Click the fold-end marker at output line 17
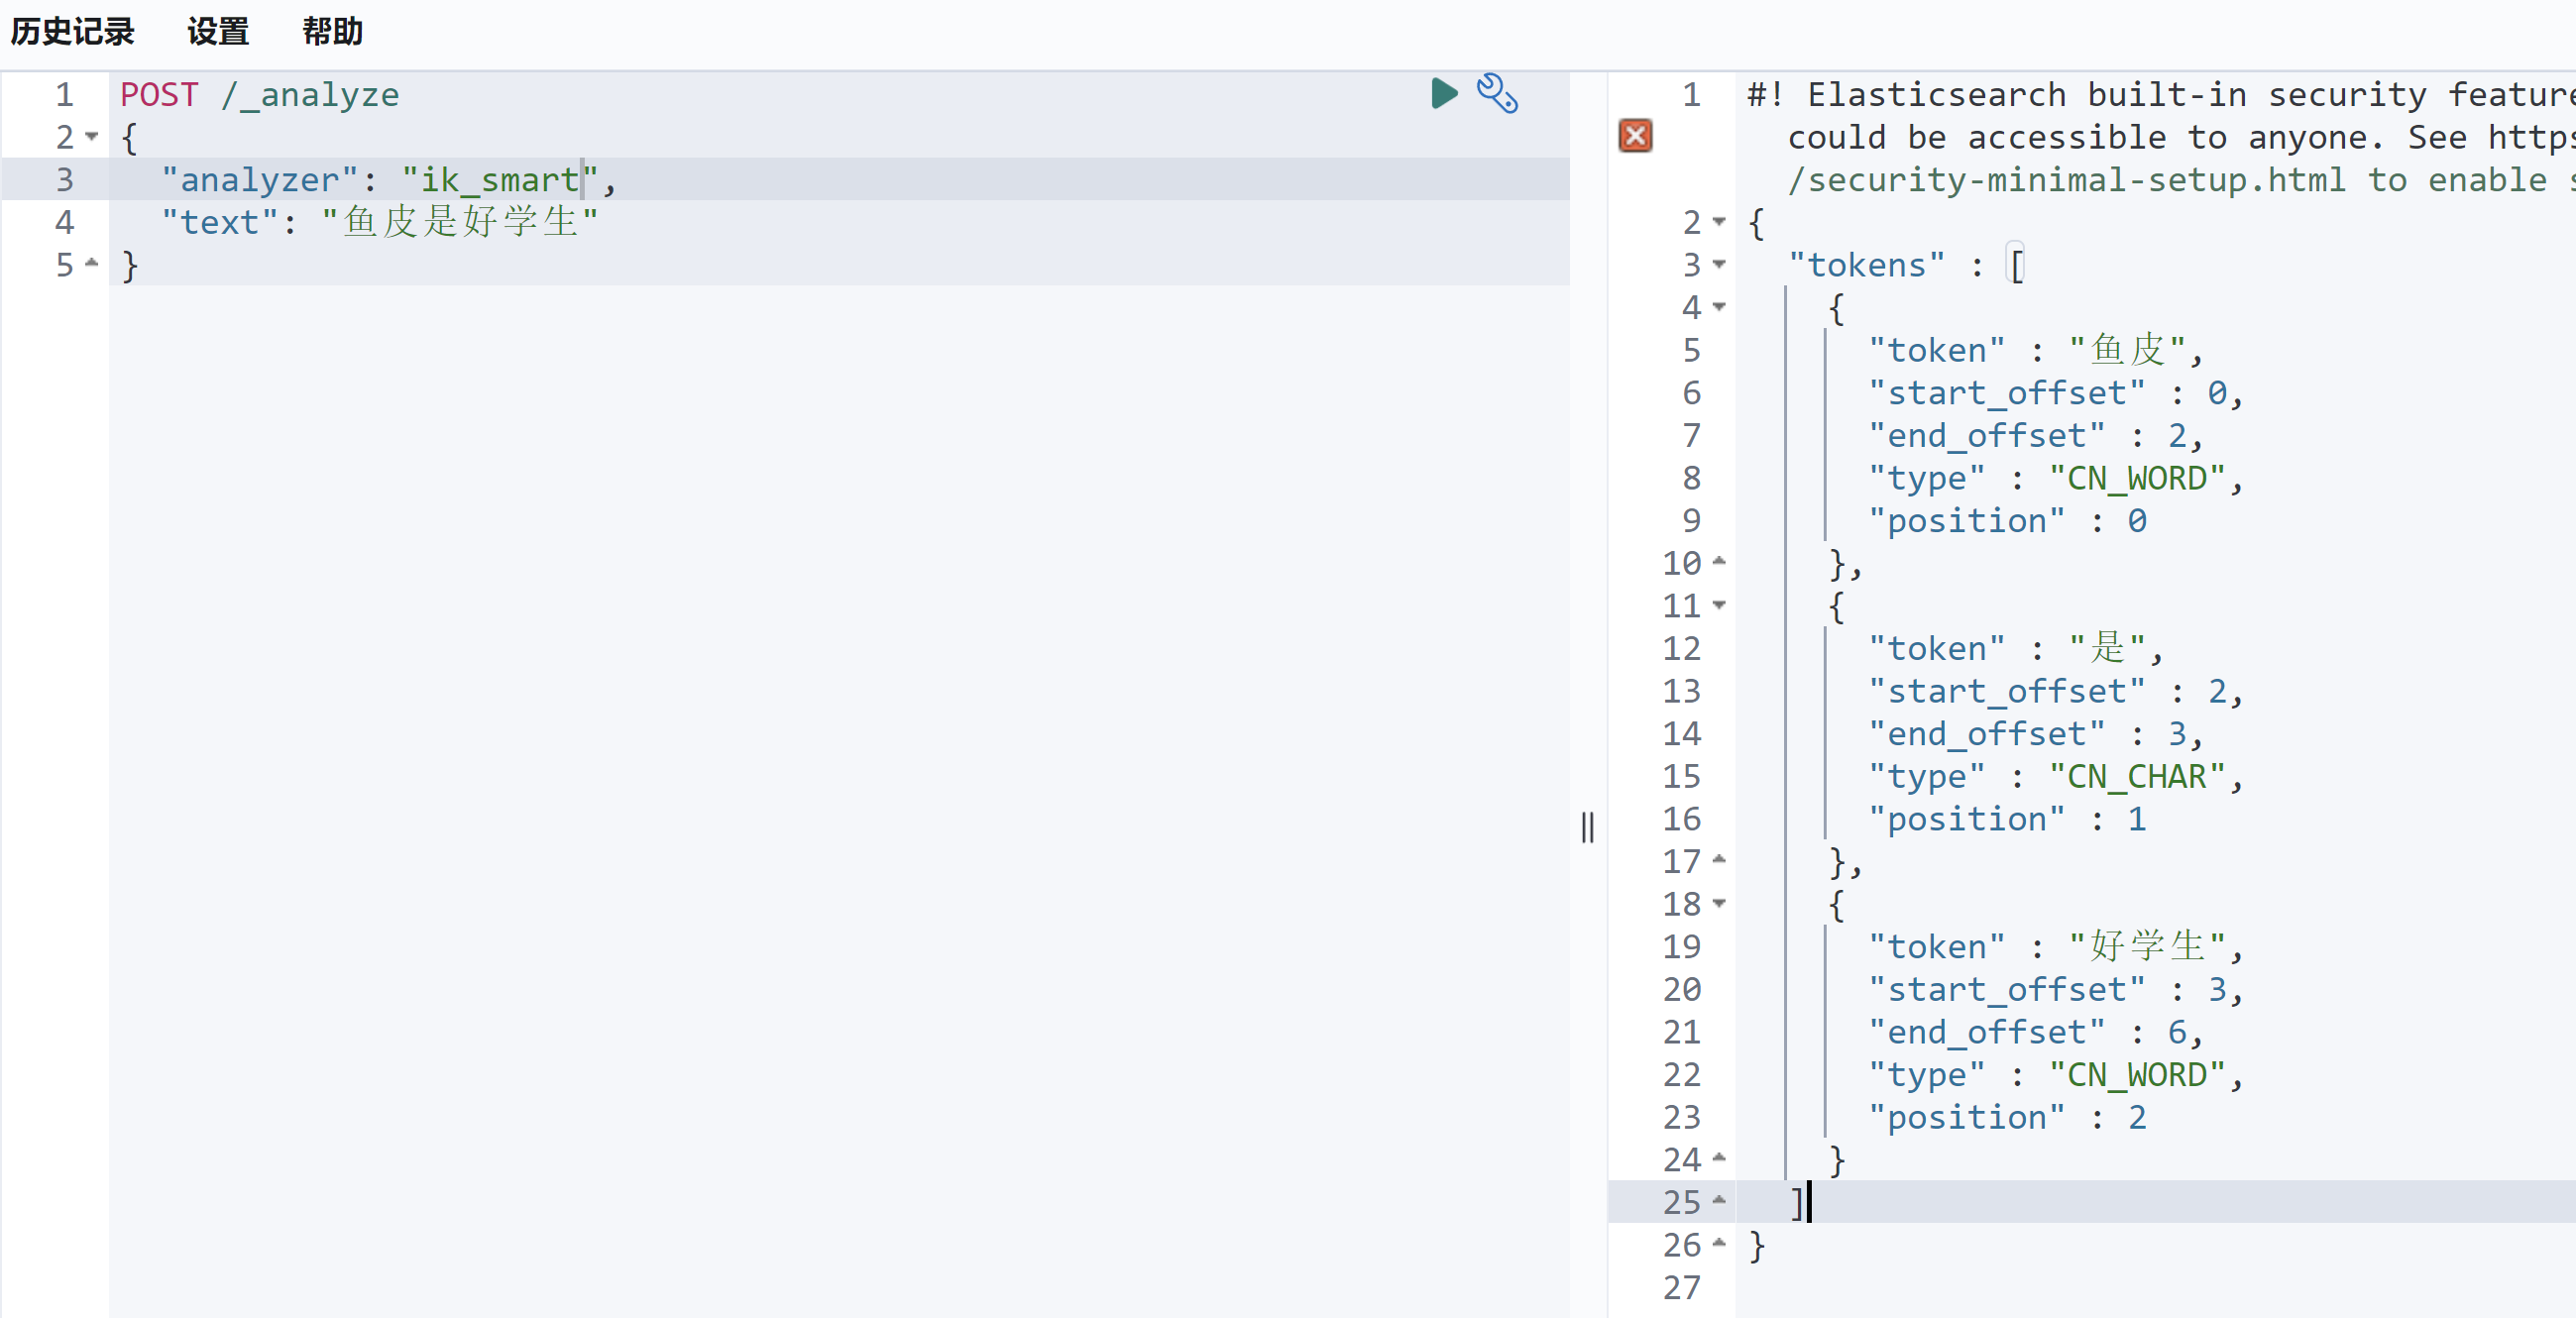The height and width of the screenshot is (1318, 2576). click(1719, 861)
